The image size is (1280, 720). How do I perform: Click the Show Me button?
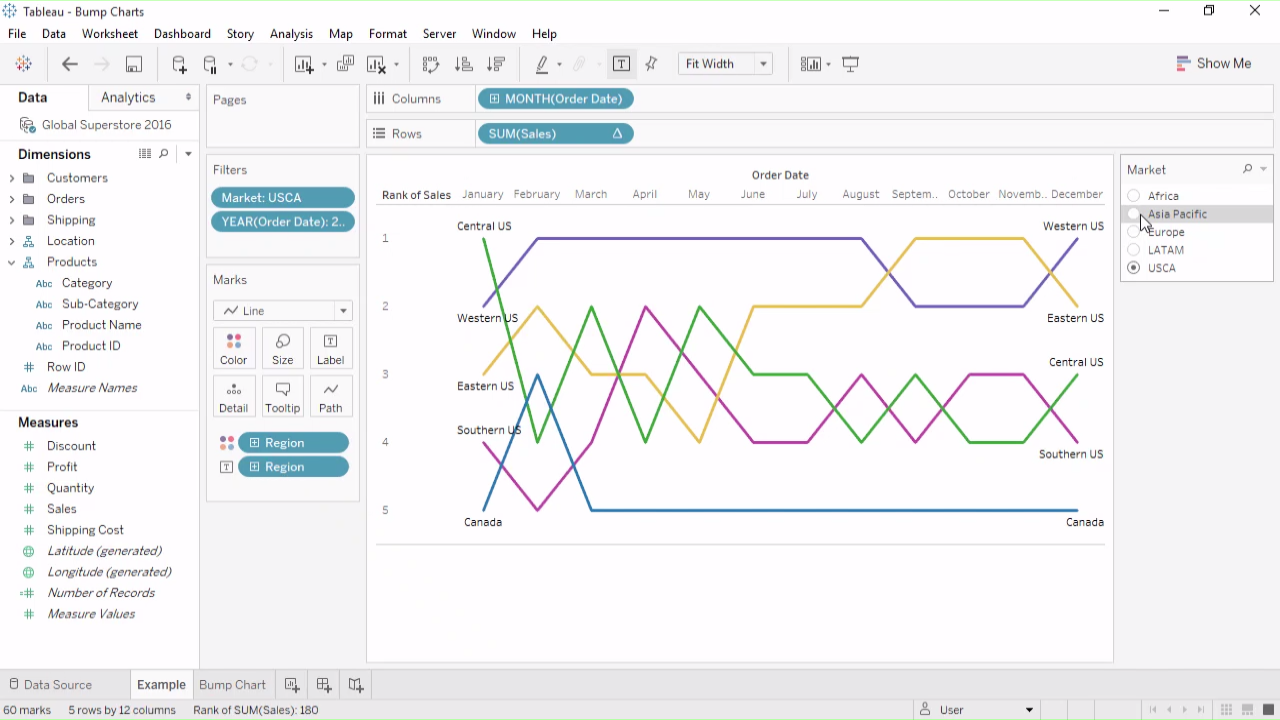(1213, 63)
